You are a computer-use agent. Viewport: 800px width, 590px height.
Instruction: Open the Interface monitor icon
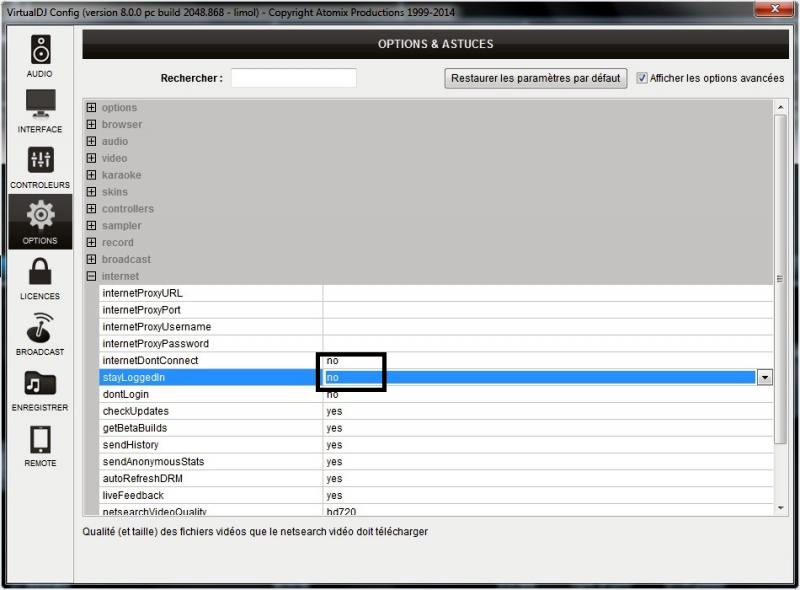coord(40,103)
